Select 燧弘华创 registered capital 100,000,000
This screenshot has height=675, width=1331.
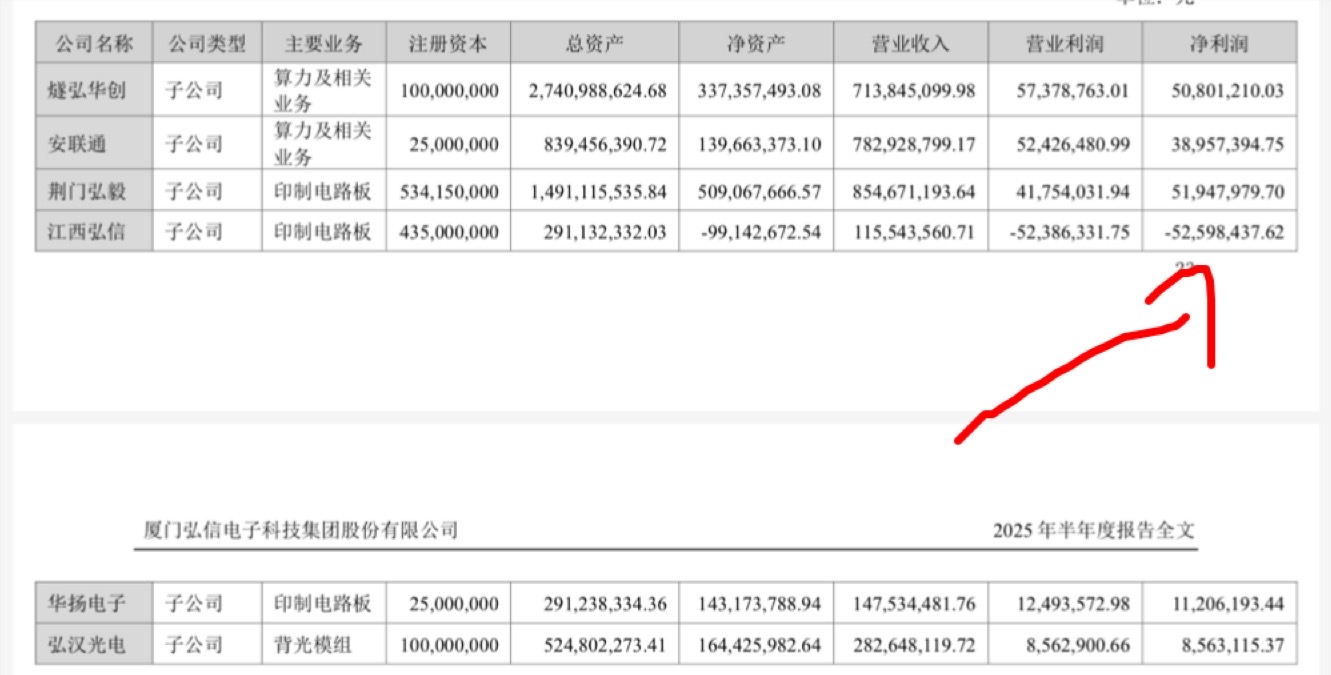[x=448, y=91]
